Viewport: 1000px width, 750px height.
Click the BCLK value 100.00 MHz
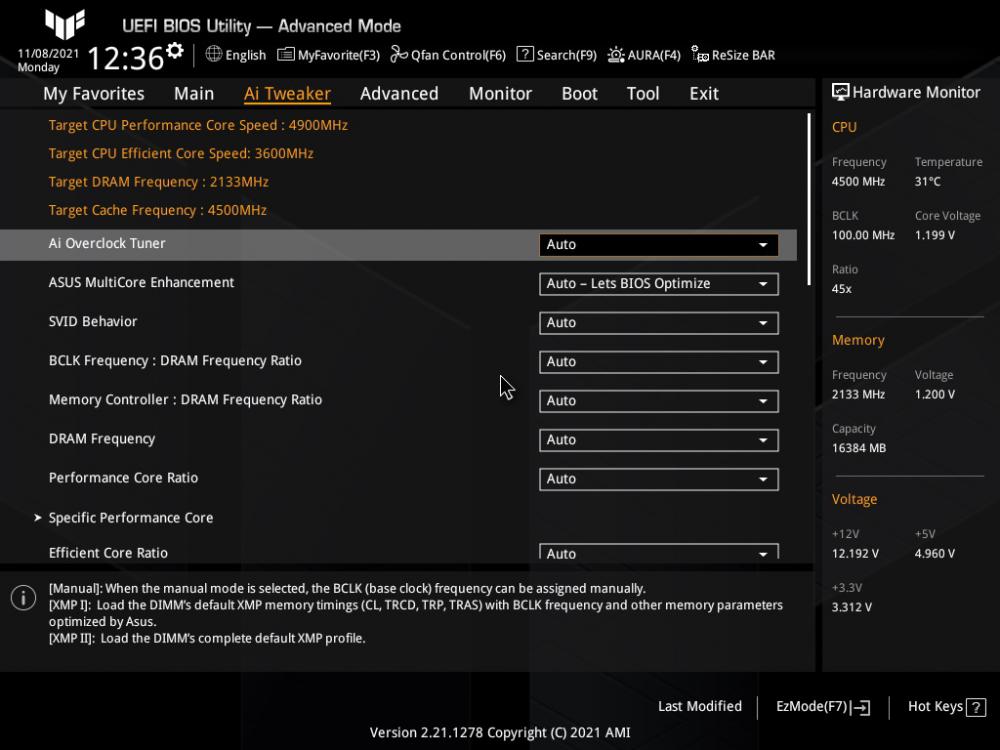(863, 235)
